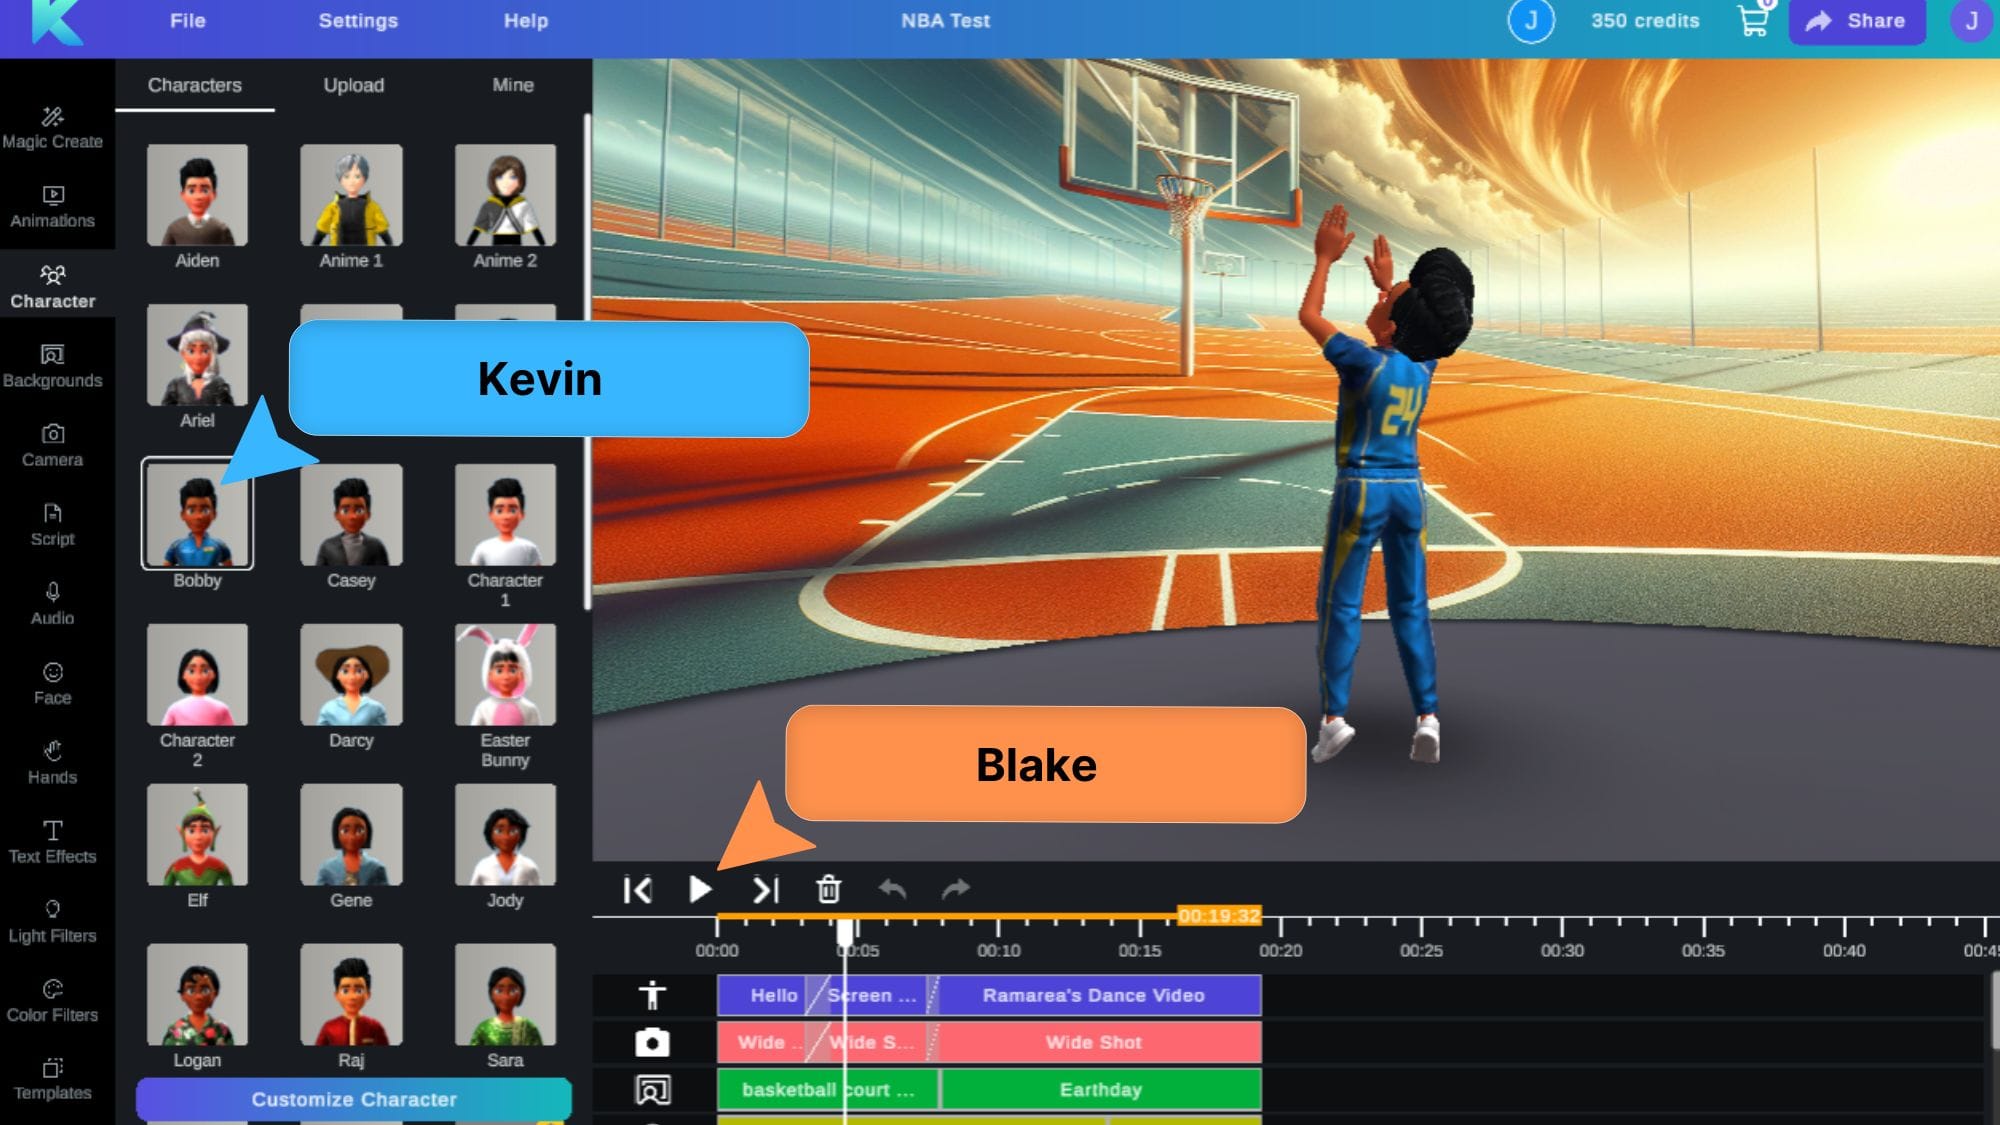Image resolution: width=2000 pixels, height=1125 pixels.
Task: Select the Magic Create tool
Action: (x=52, y=125)
